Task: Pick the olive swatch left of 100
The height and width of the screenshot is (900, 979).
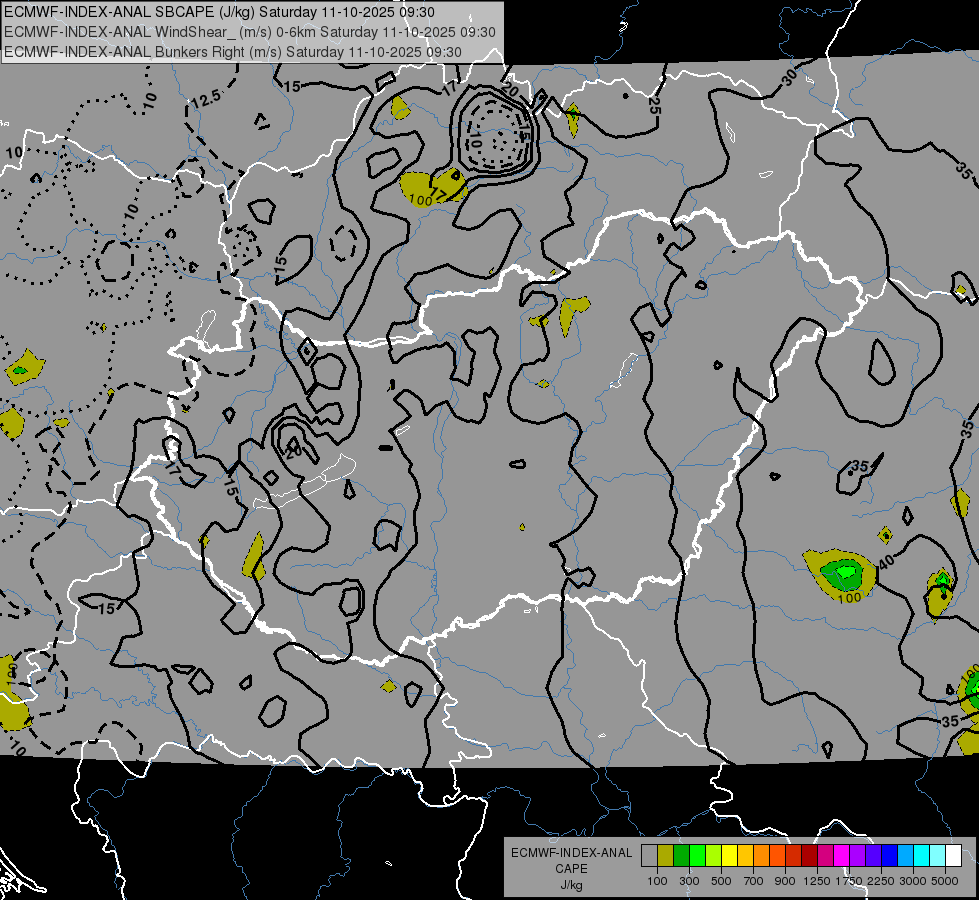Action: point(665,855)
